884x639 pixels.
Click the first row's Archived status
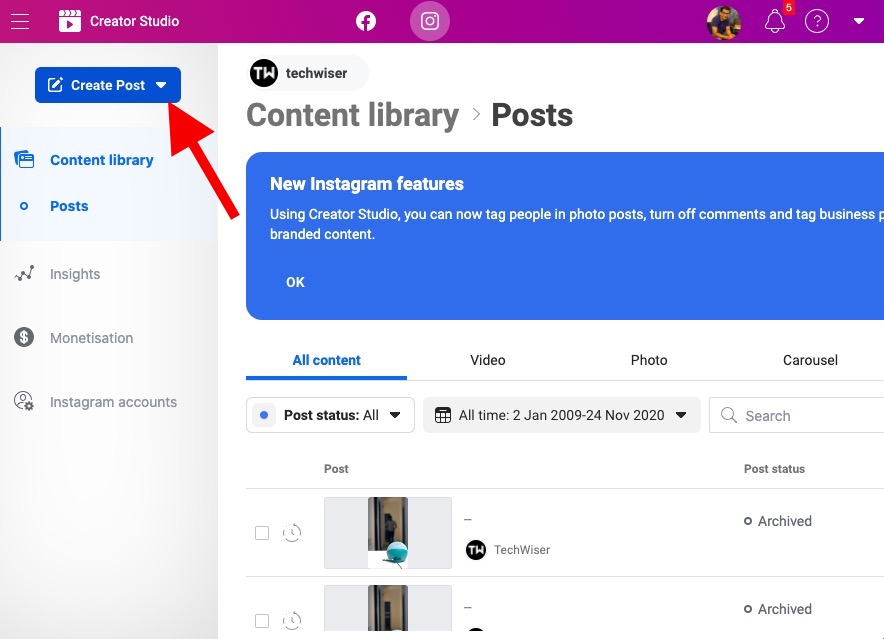(x=778, y=521)
